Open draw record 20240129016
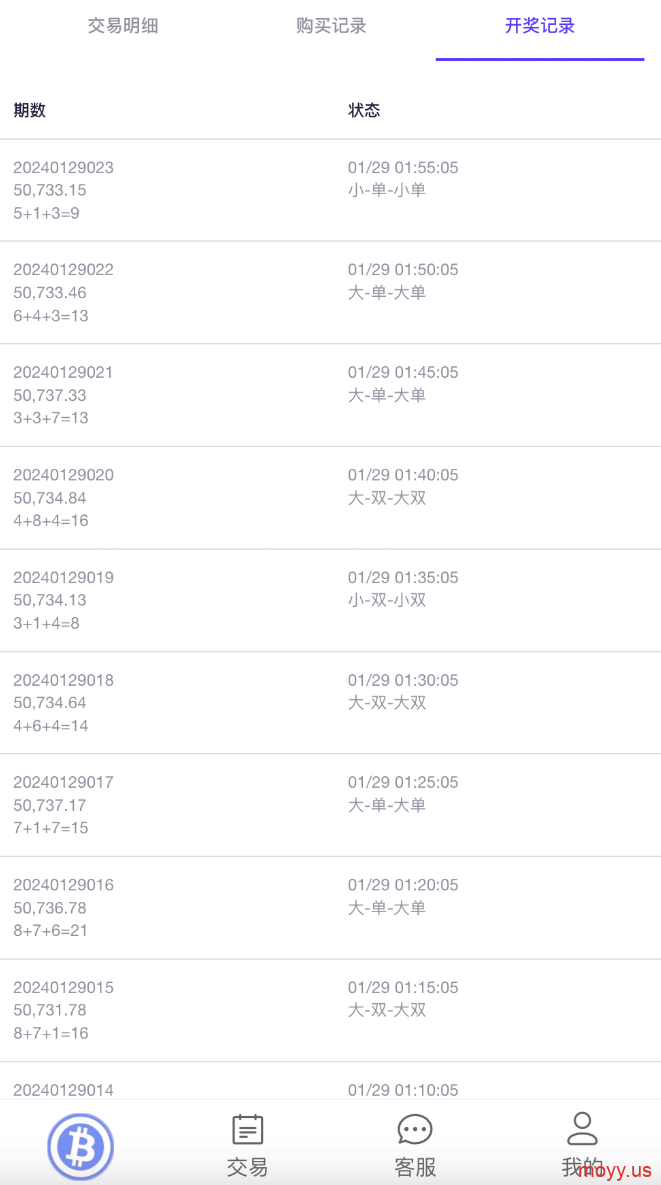Image resolution: width=661 pixels, height=1185 pixels. coord(63,884)
